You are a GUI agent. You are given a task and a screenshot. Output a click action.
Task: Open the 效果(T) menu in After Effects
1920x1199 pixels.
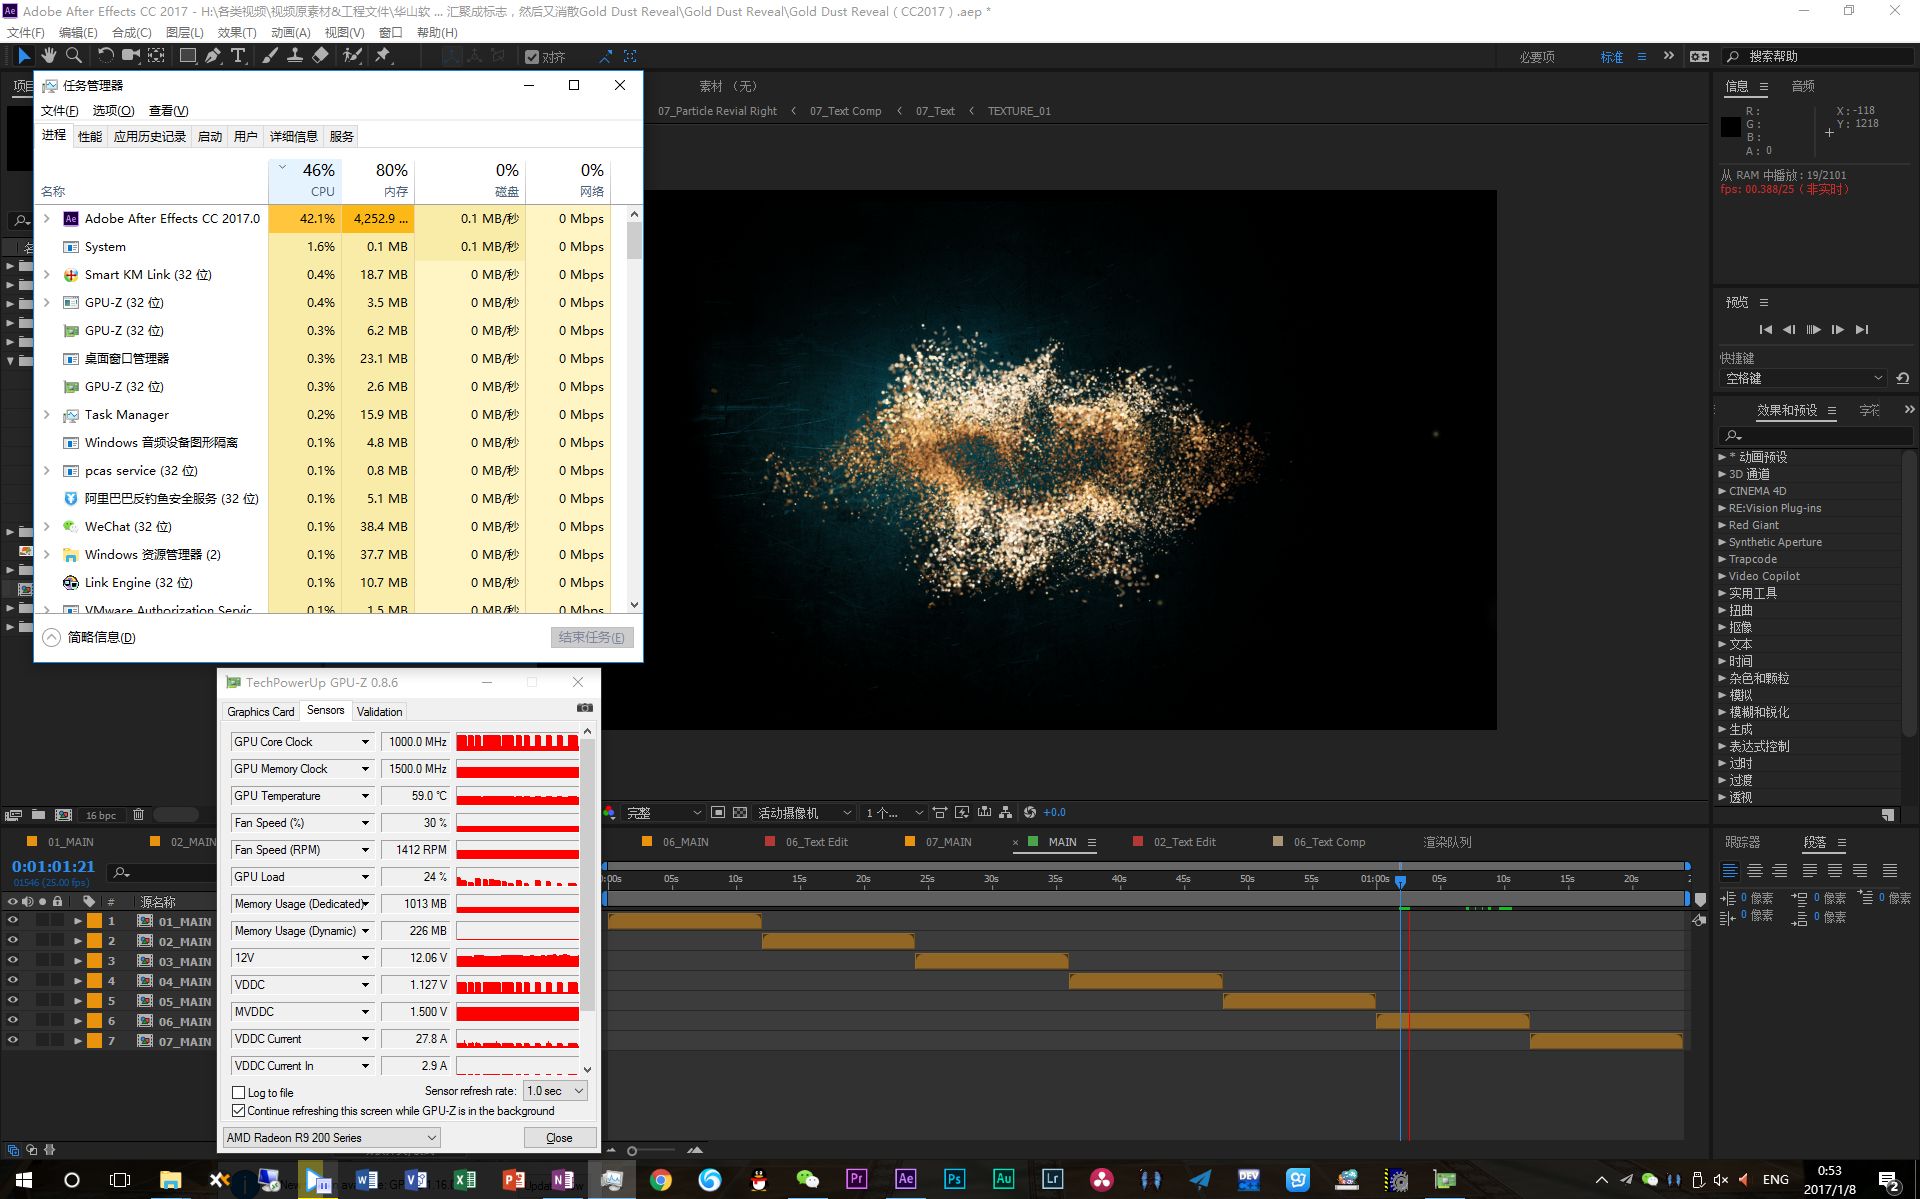(x=236, y=32)
